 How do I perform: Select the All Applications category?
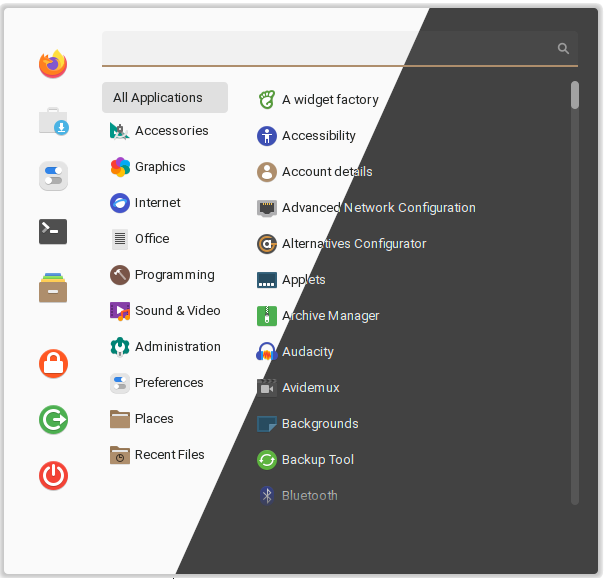click(x=165, y=97)
